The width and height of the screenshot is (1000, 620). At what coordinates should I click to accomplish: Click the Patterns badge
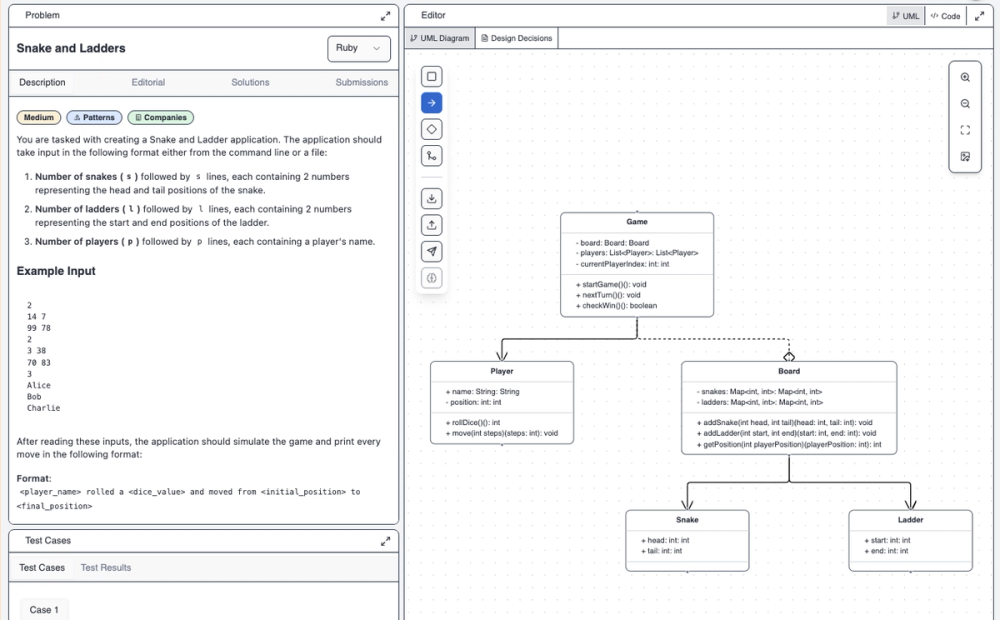point(94,117)
